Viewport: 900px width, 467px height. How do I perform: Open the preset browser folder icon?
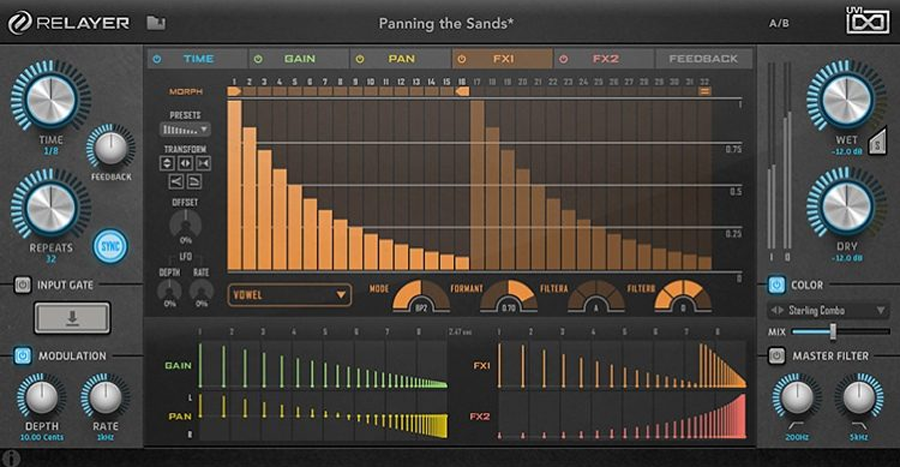tap(156, 23)
